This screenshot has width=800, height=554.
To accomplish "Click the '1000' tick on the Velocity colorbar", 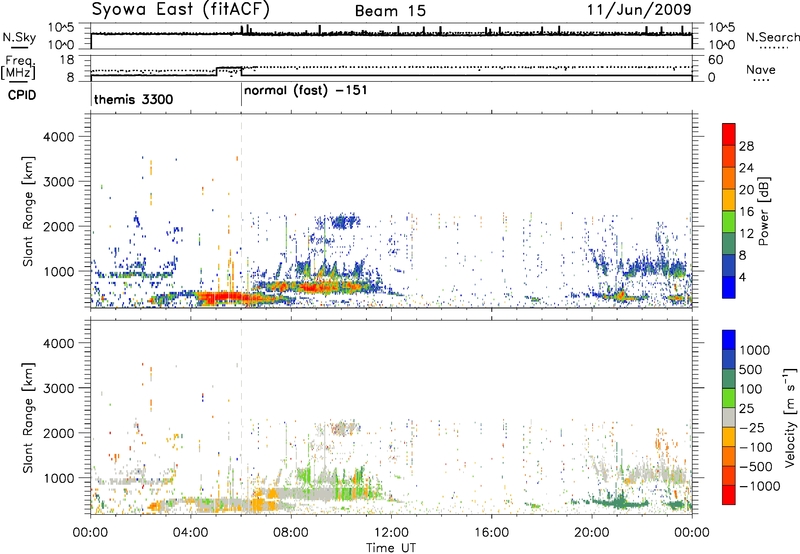I will 755,350.
